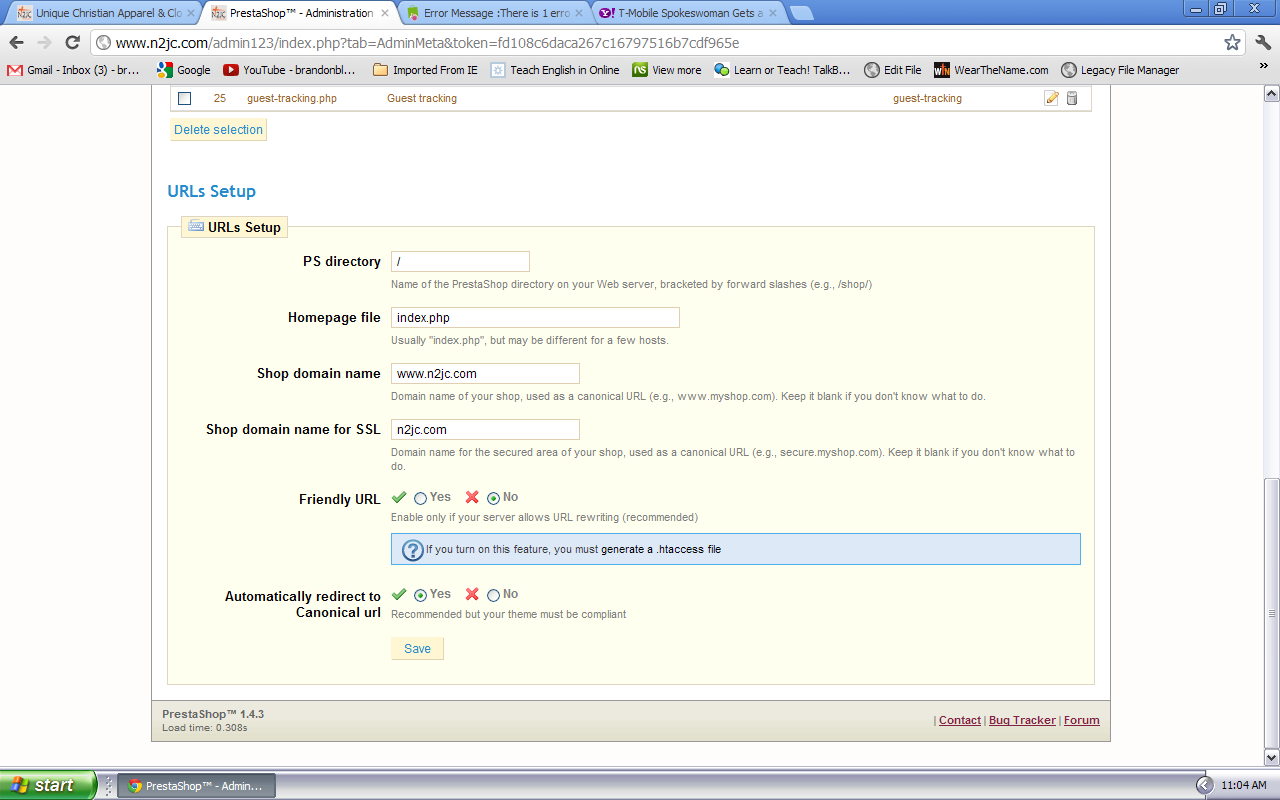Set Friendly URL to No
The width and height of the screenshot is (1280, 800).
click(493, 498)
